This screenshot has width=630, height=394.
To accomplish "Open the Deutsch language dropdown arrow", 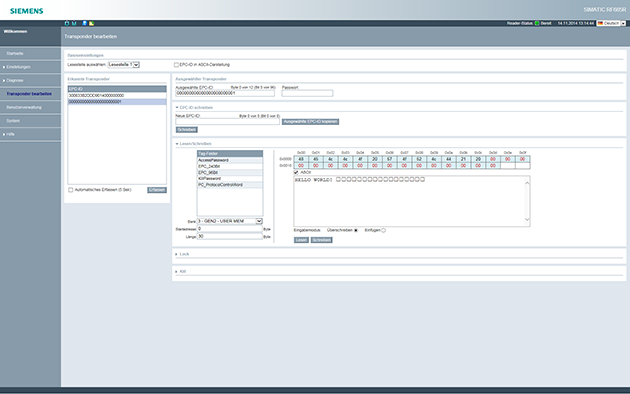I will tap(623, 23).
